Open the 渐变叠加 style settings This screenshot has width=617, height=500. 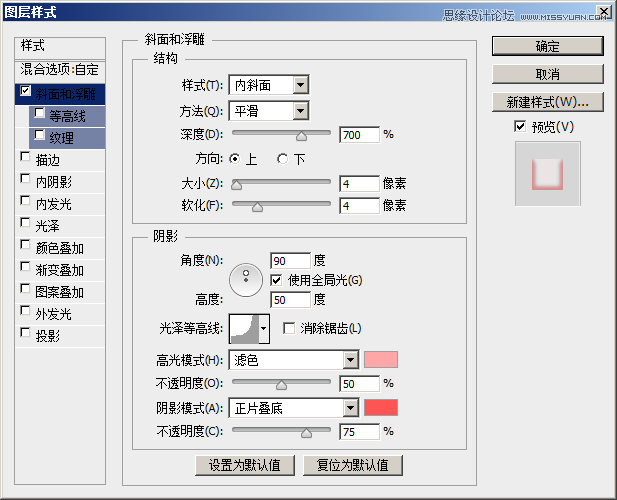coord(60,270)
